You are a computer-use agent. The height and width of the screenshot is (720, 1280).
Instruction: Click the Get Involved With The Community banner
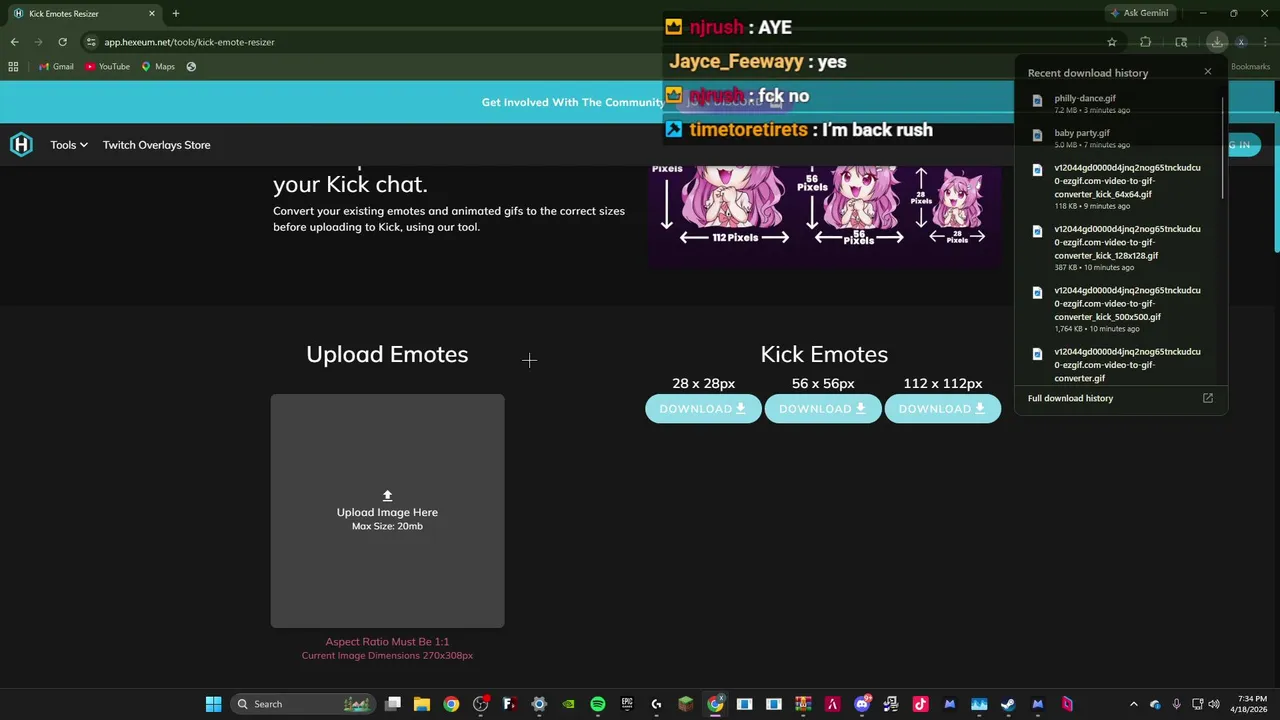572,102
